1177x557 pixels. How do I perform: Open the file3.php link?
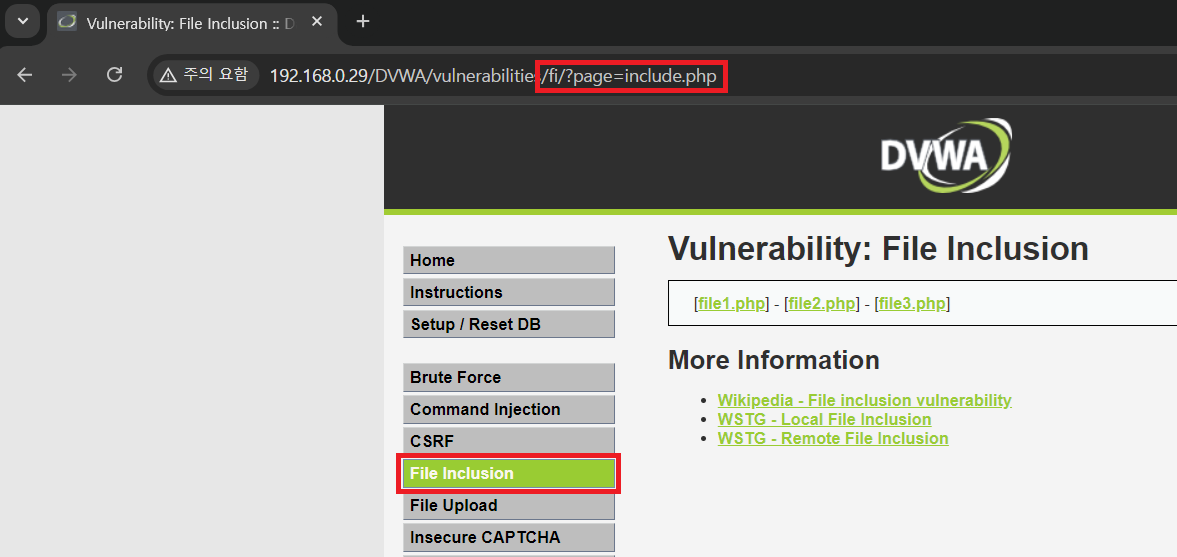tap(912, 304)
